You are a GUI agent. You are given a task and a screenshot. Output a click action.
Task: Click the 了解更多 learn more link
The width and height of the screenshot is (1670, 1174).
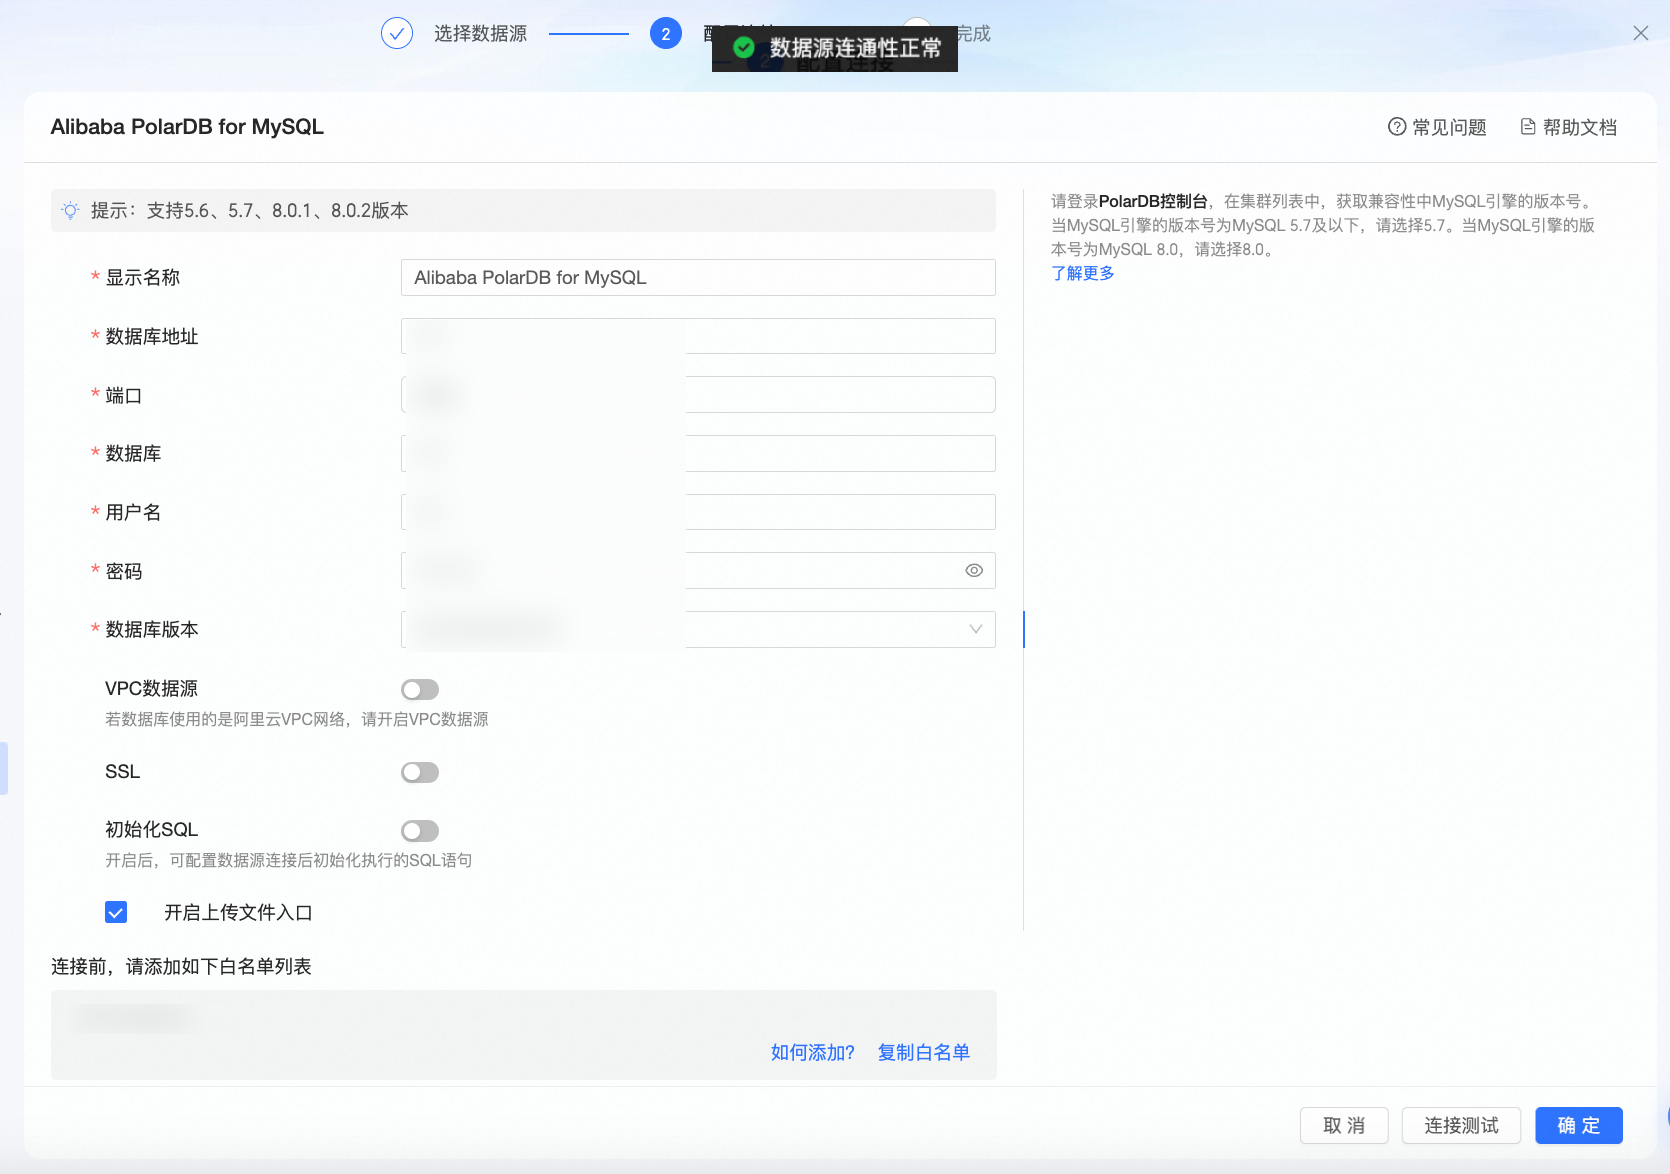point(1082,273)
